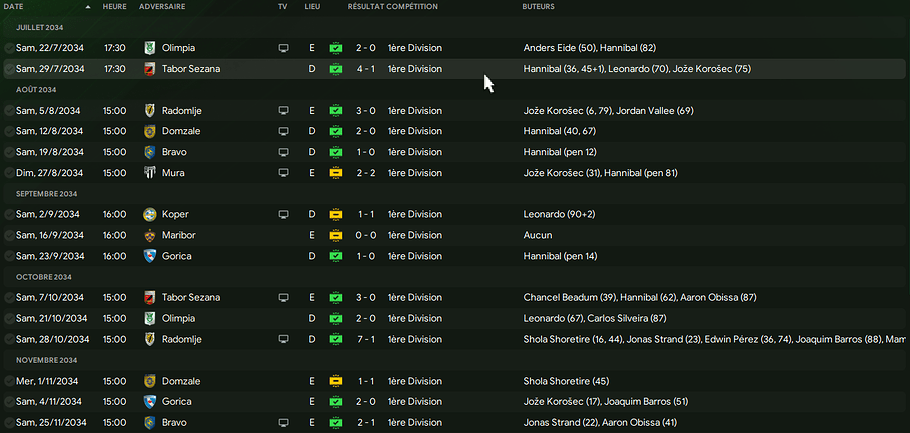Viewport: 910px width, 433px height.
Task: Click the green win icon on the 29/7/2034 Tabor Sezana row
Action: point(336,69)
